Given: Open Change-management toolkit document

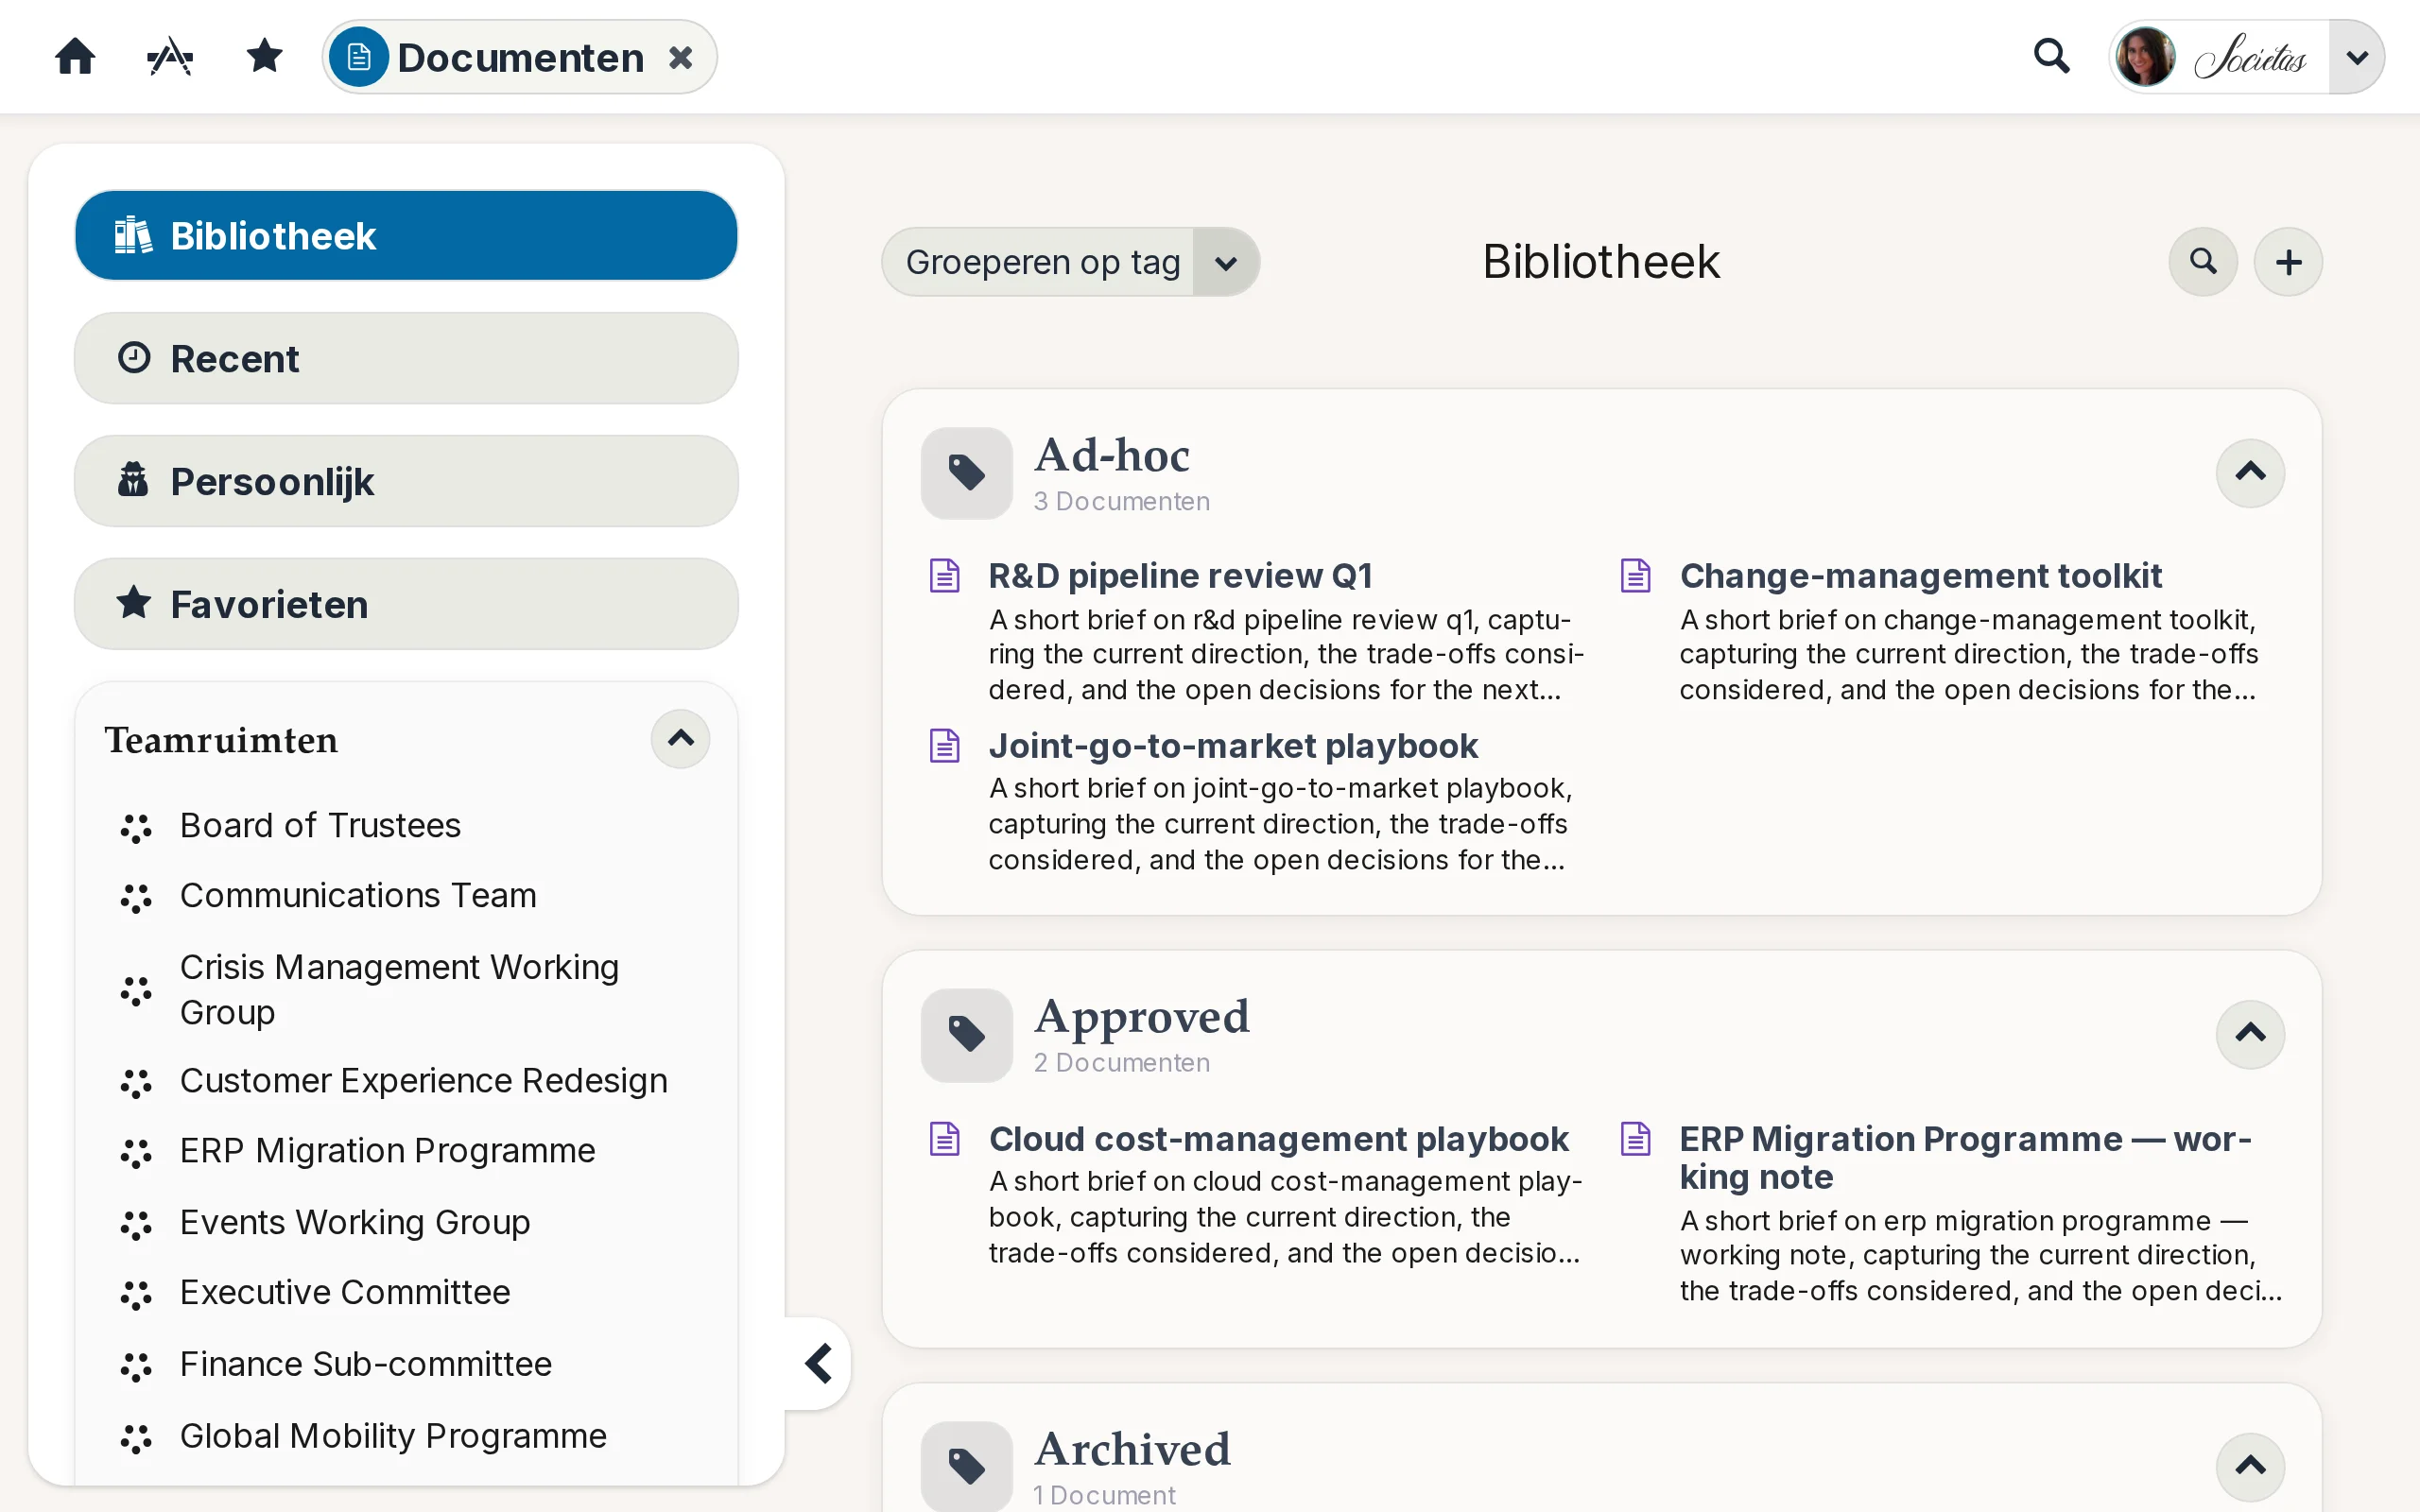Looking at the screenshot, I should pos(1920,576).
